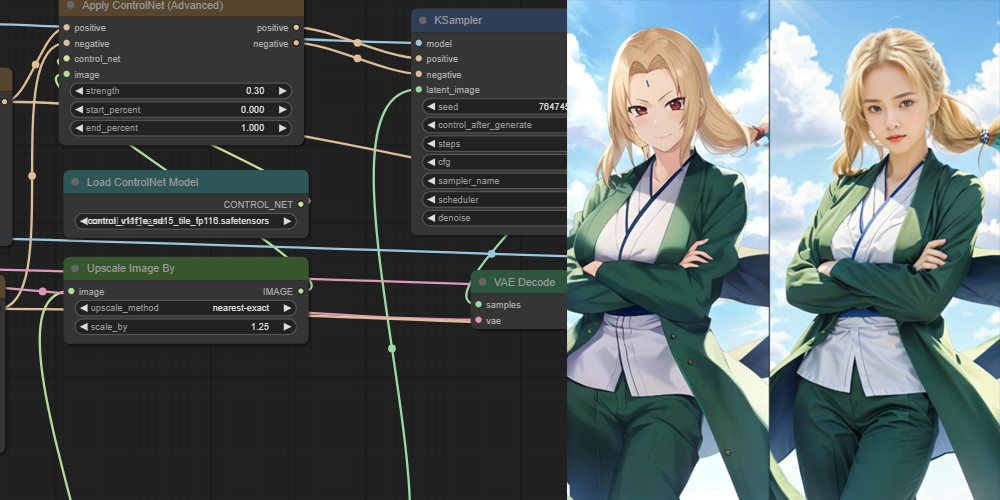Increase end_percent with right arrow
1000x500 pixels.
[282, 128]
